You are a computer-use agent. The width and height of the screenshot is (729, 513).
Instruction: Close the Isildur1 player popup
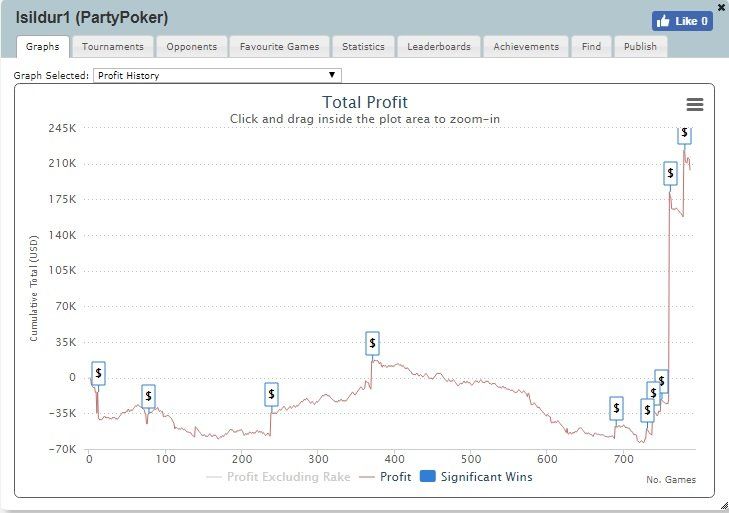coord(721,7)
